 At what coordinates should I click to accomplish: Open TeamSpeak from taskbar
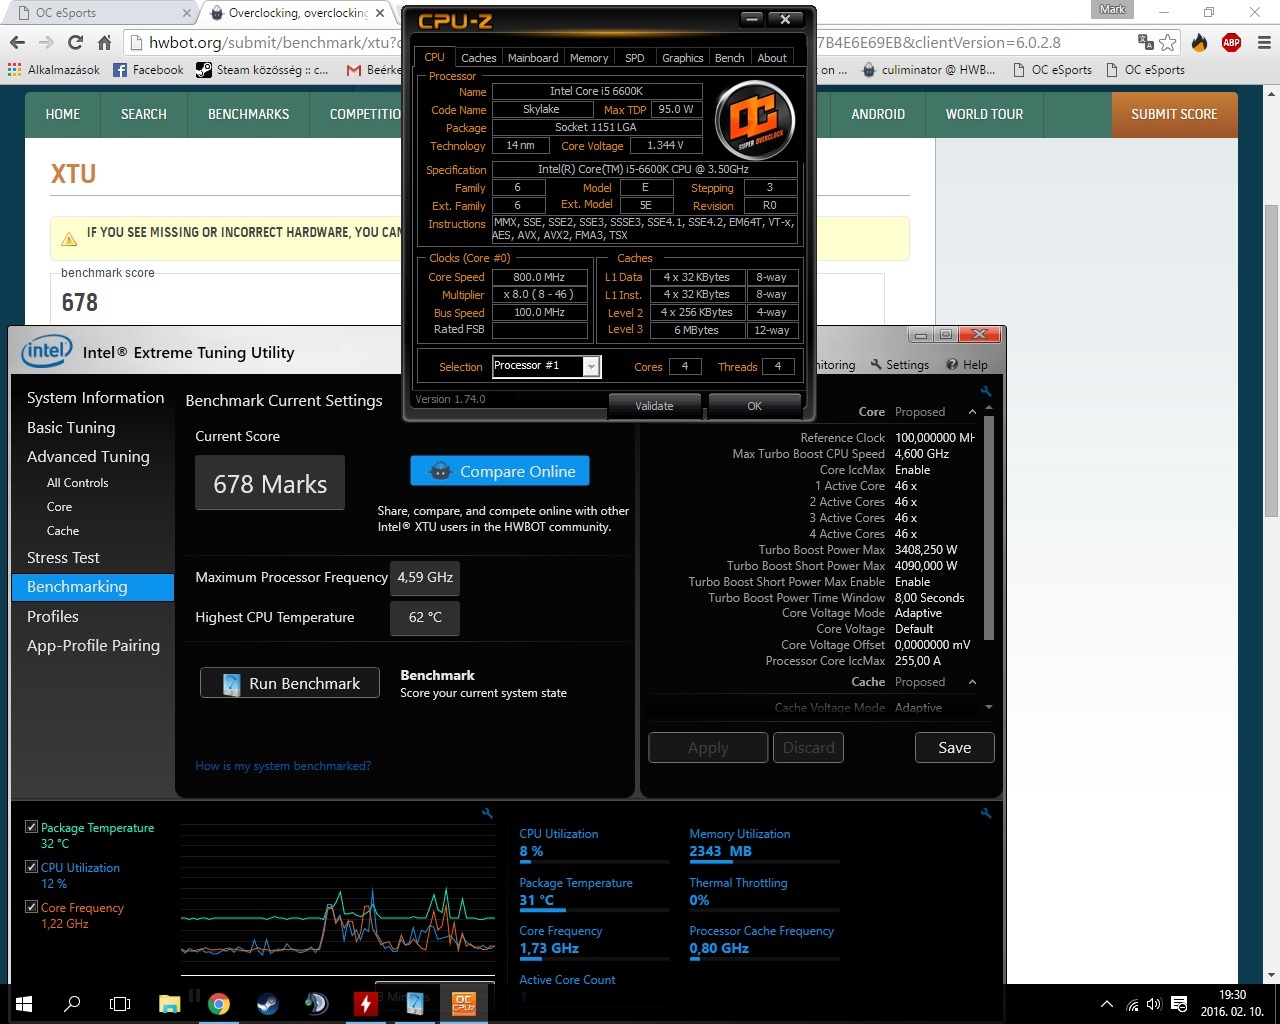(316, 1004)
